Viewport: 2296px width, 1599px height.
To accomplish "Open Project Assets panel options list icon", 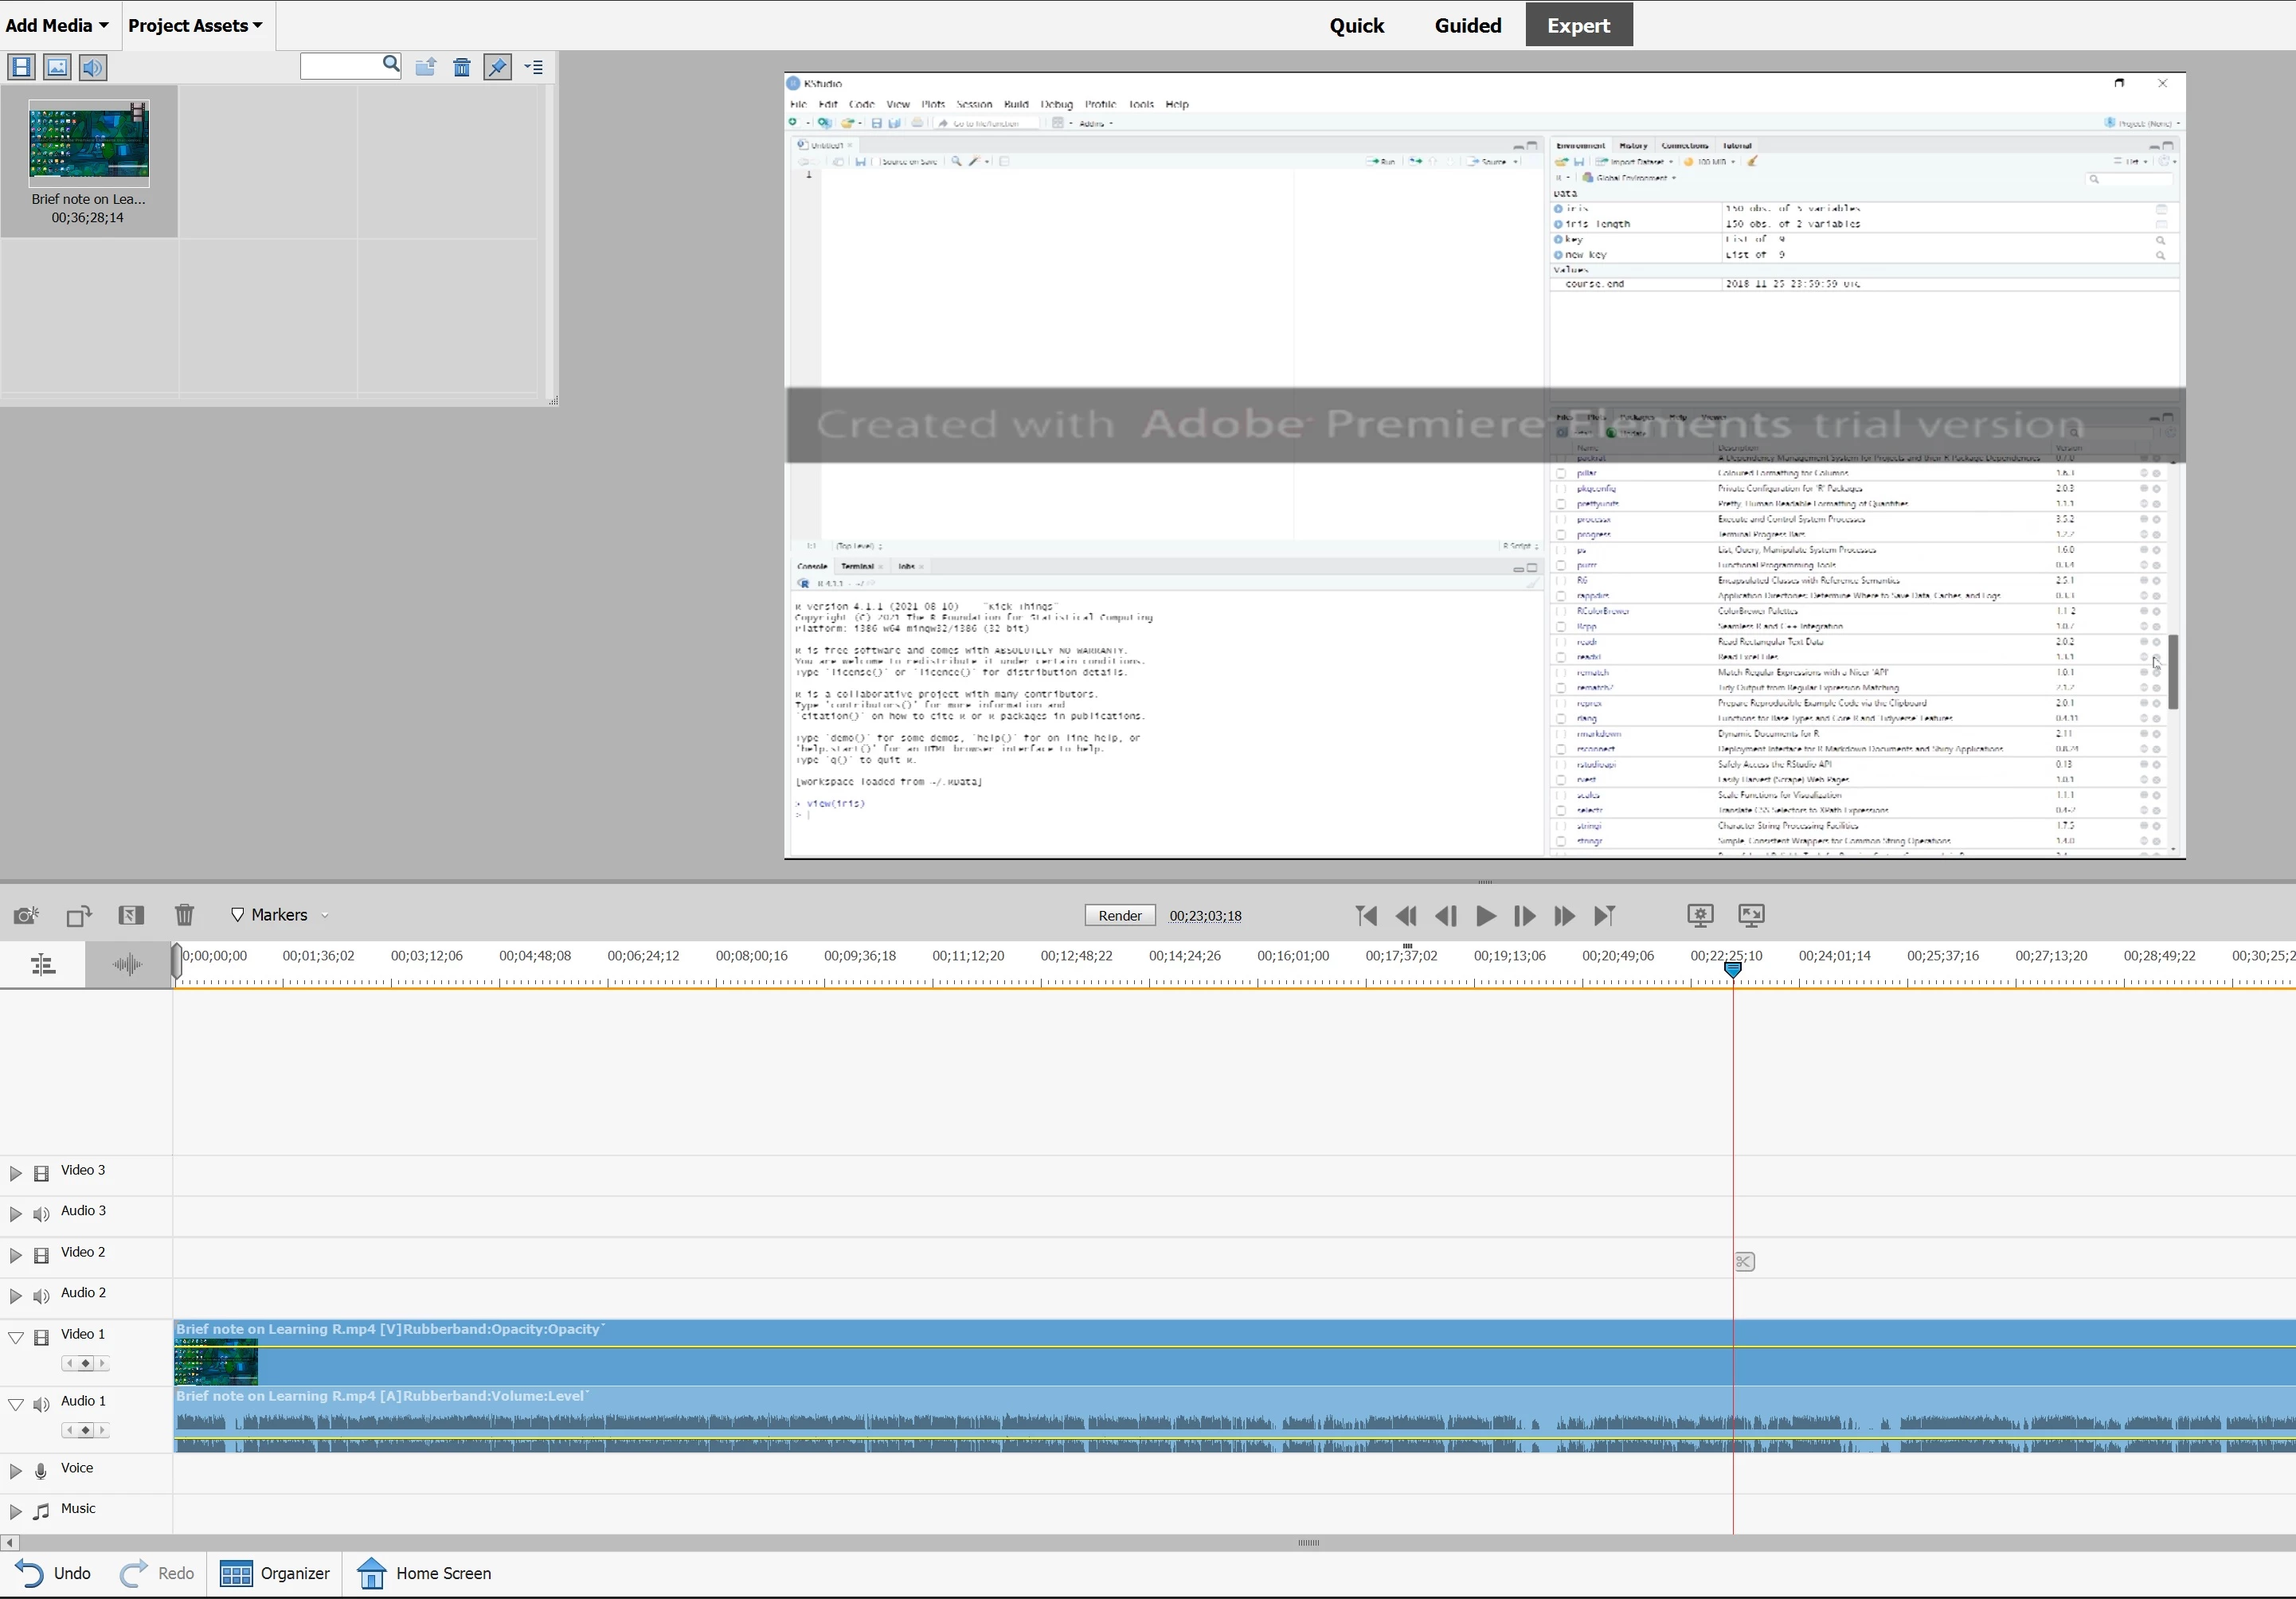I will click(x=534, y=67).
